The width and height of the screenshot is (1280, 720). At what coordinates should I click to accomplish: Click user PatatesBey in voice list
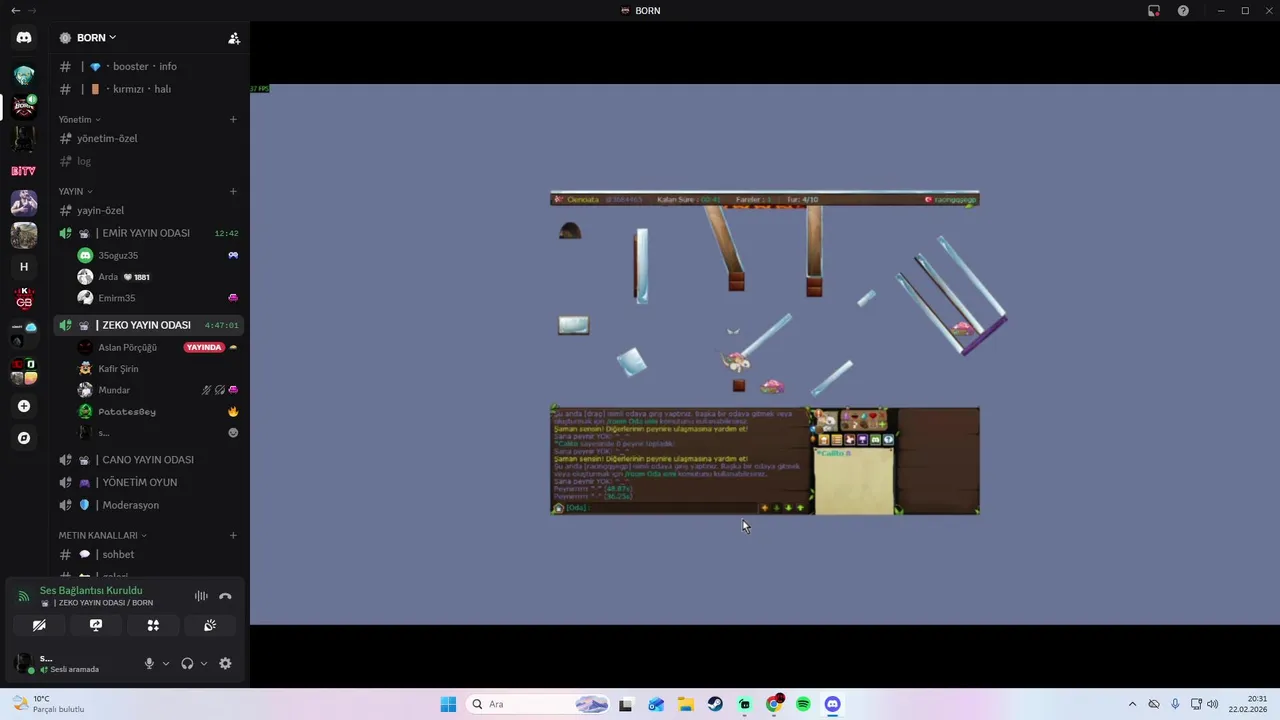(x=158, y=411)
